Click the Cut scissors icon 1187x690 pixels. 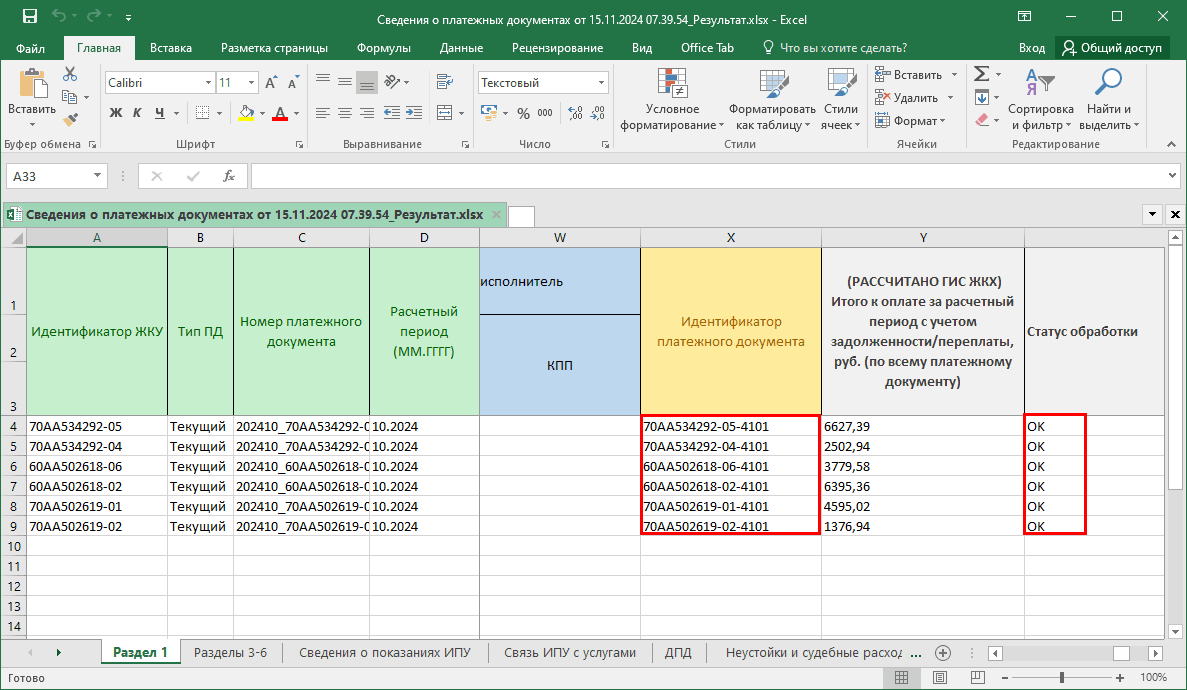click(69, 74)
